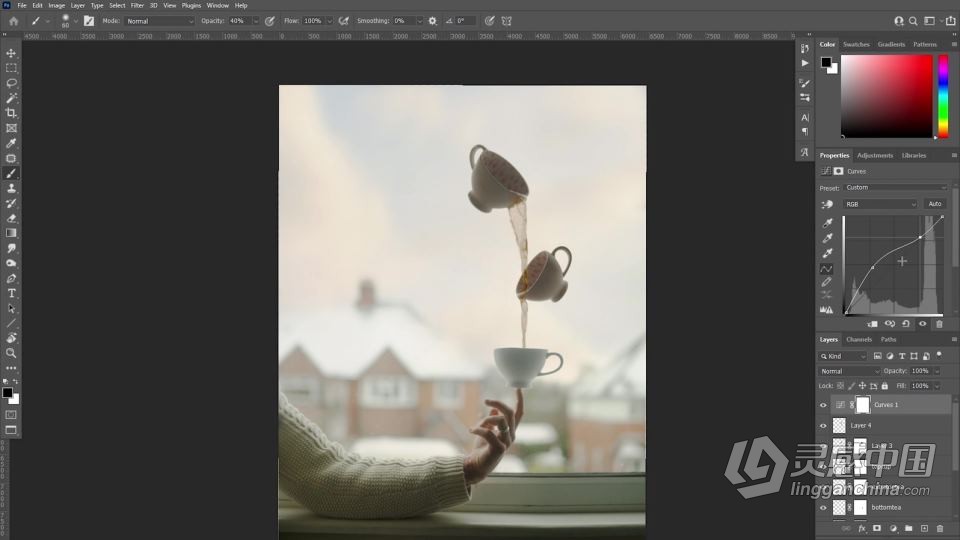This screenshot has height=540, width=960.
Task: Select the Brush tool in the left toolbar
Action: [x=11, y=173]
